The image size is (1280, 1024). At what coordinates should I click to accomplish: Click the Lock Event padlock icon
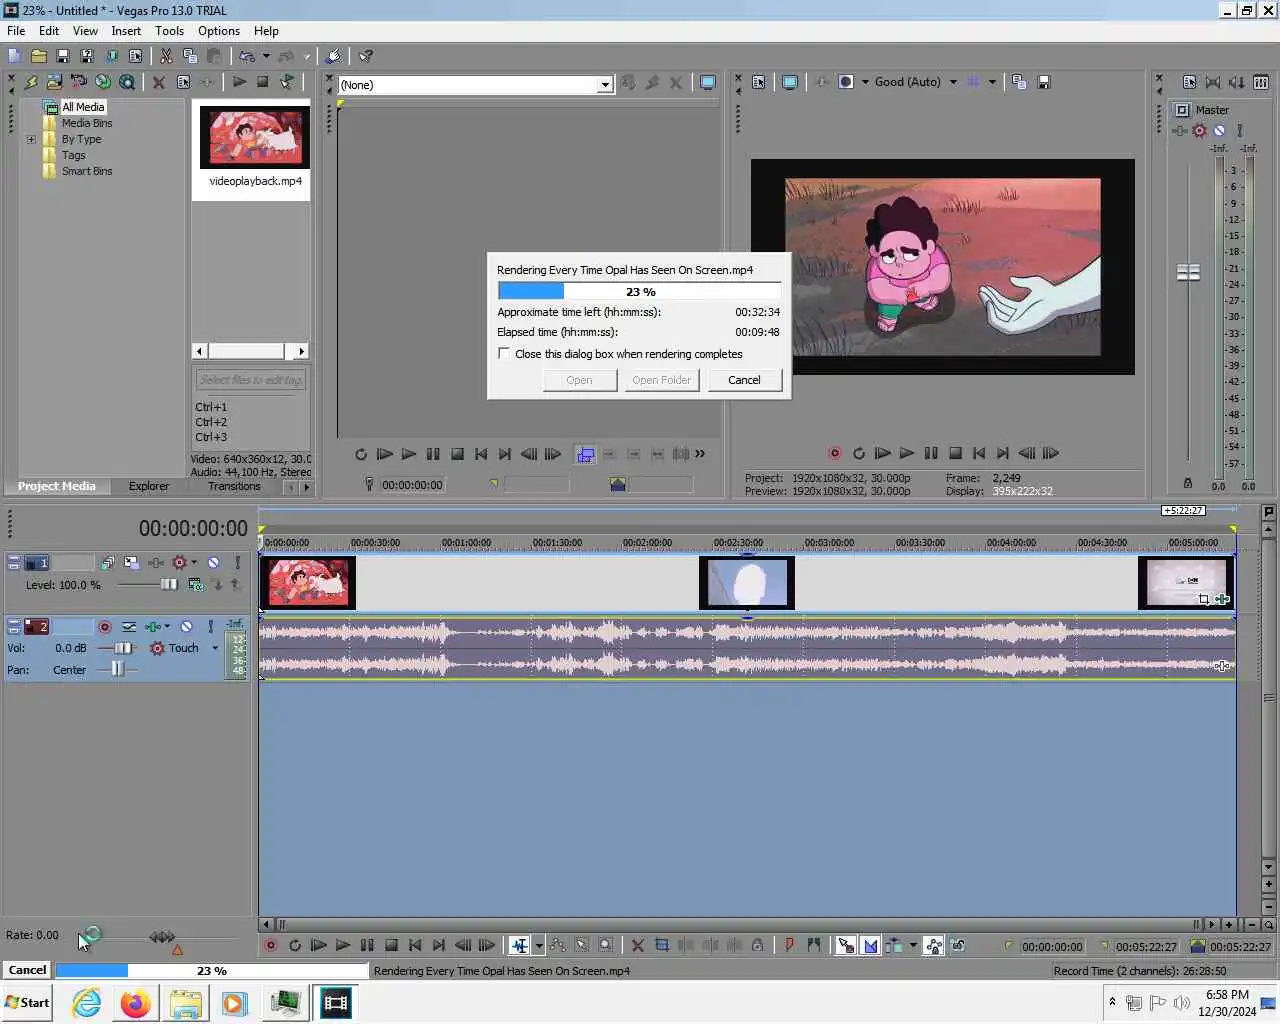[x=758, y=945]
